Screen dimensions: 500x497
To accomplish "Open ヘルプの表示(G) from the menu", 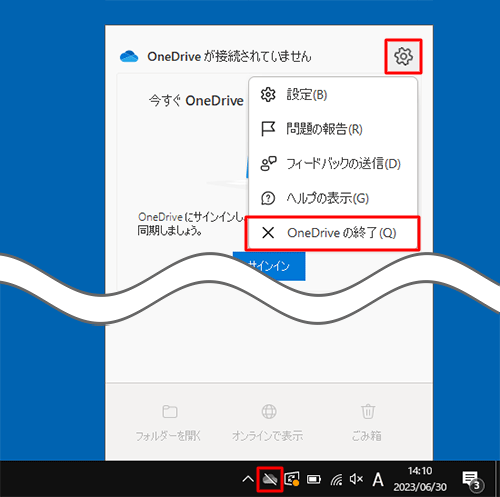I will pos(333,198).
